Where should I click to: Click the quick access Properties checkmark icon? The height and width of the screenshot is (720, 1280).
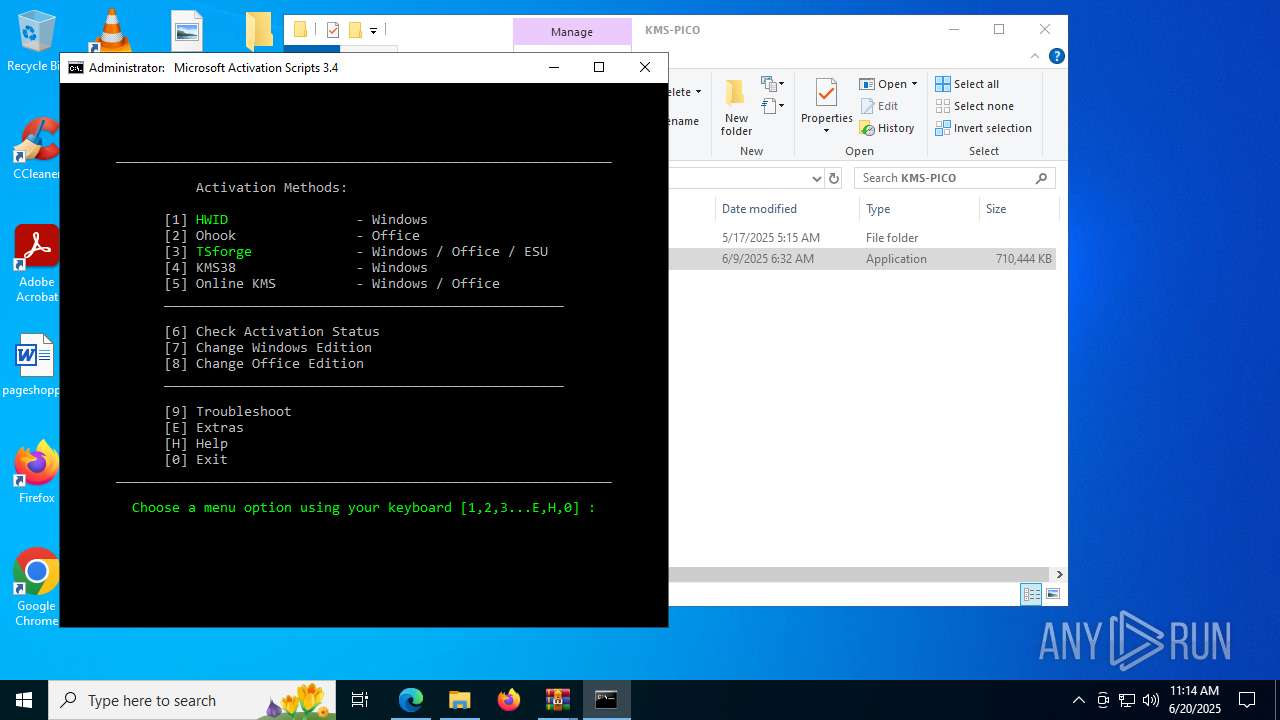point(333,30)
